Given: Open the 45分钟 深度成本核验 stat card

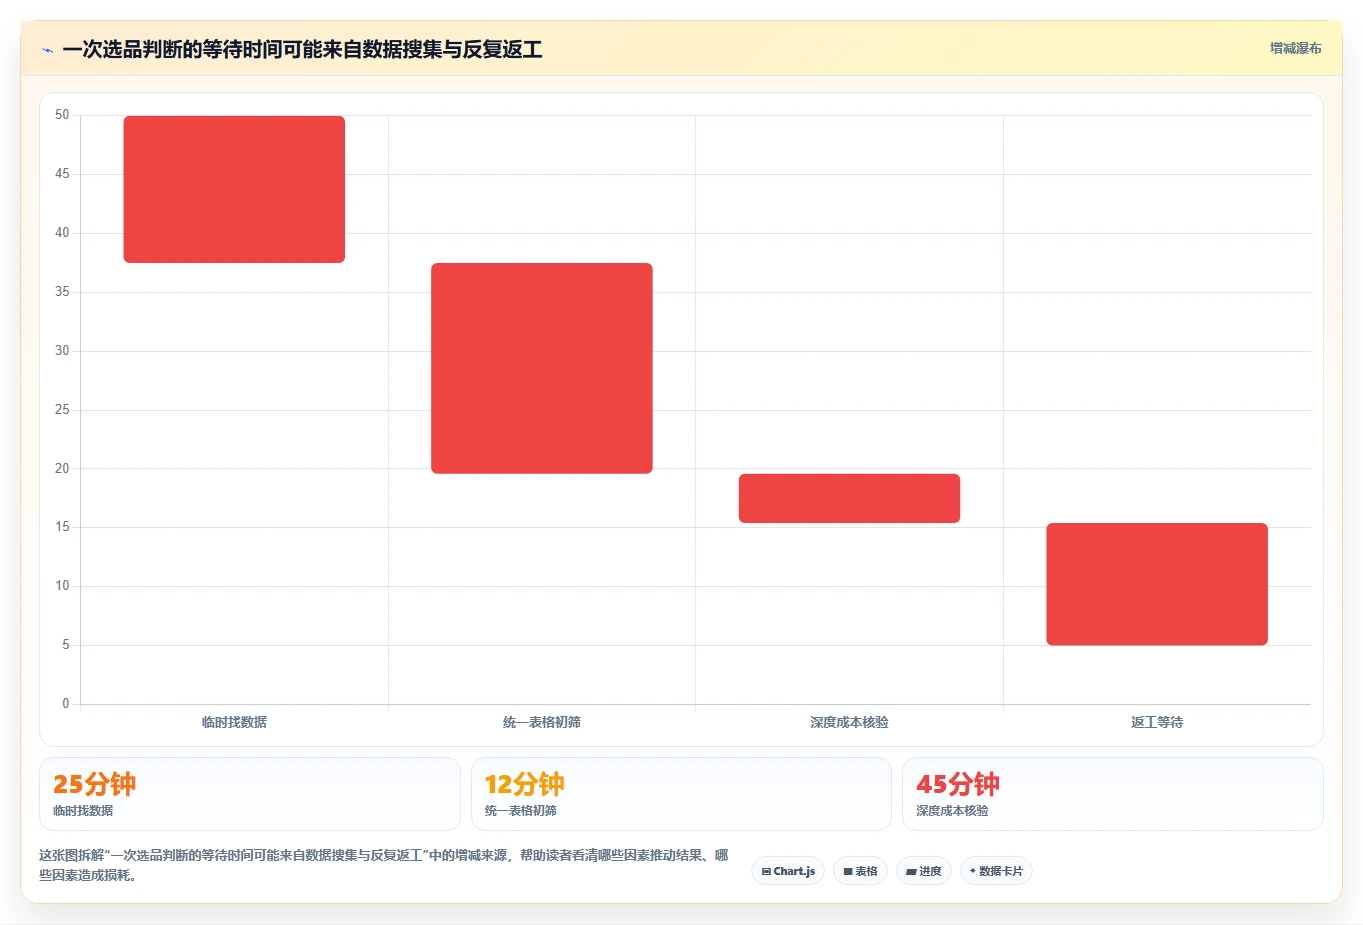Looking at the screenshot, I should pos(1113,794).
